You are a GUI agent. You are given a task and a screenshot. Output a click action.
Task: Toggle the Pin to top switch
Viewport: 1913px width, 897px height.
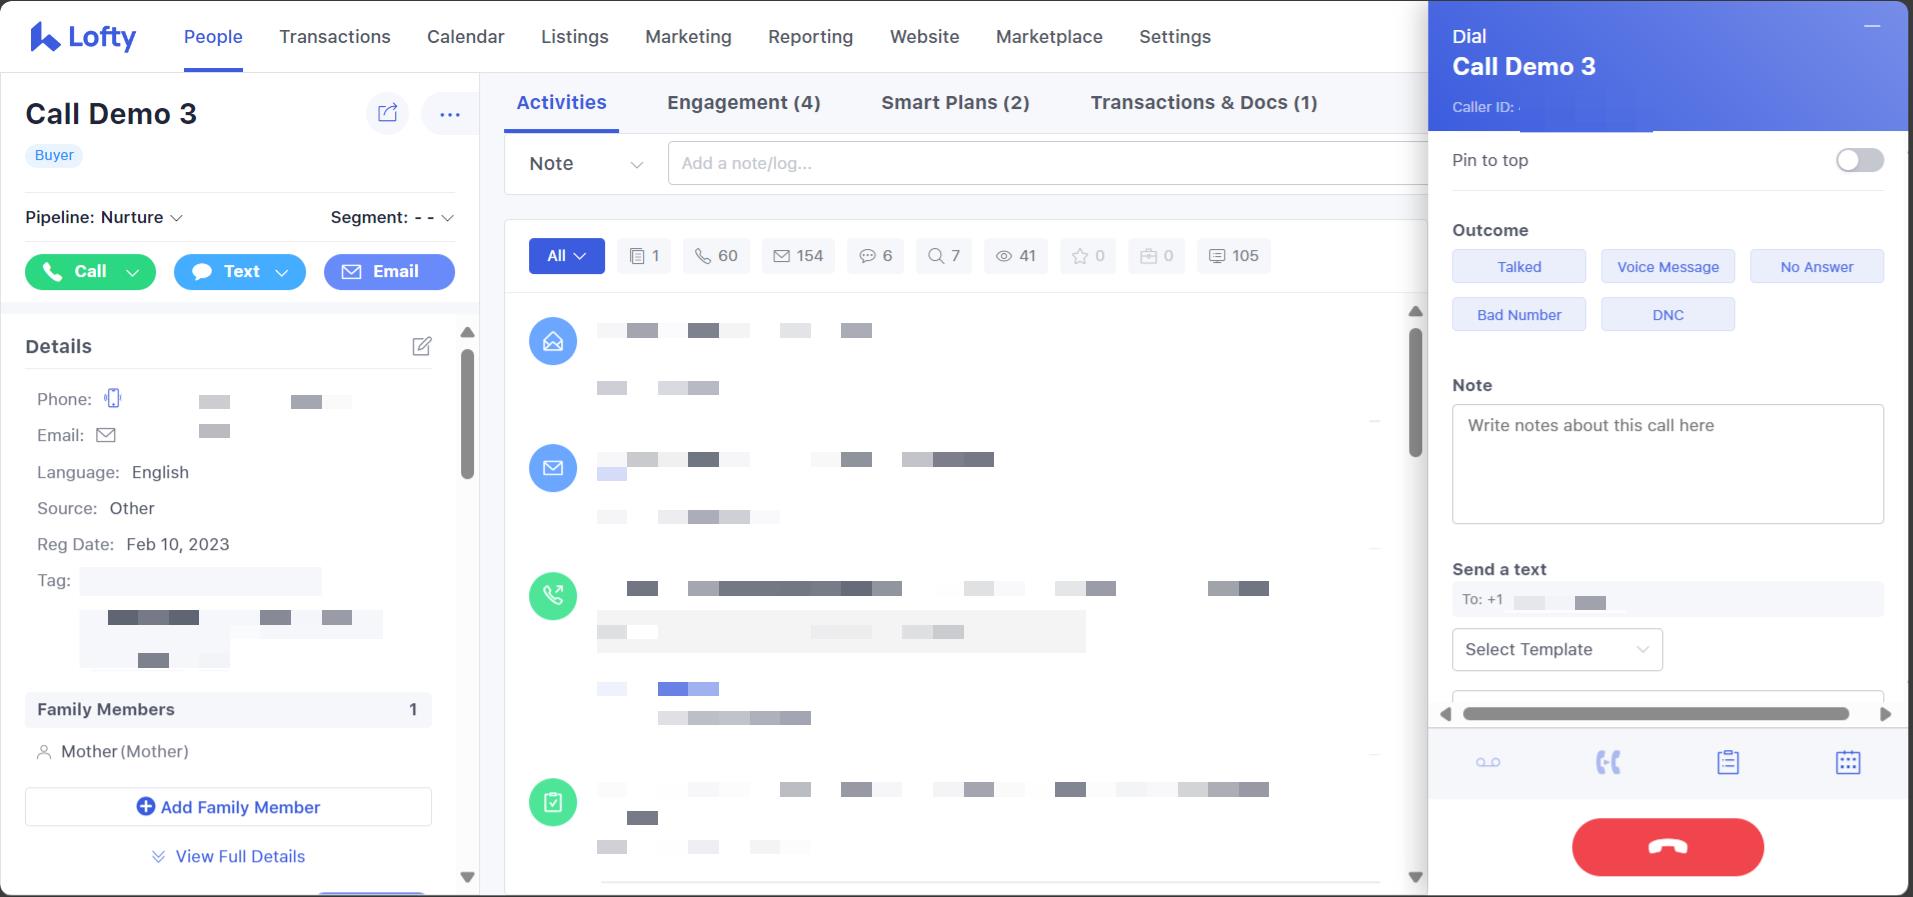tap(1859, 160)
